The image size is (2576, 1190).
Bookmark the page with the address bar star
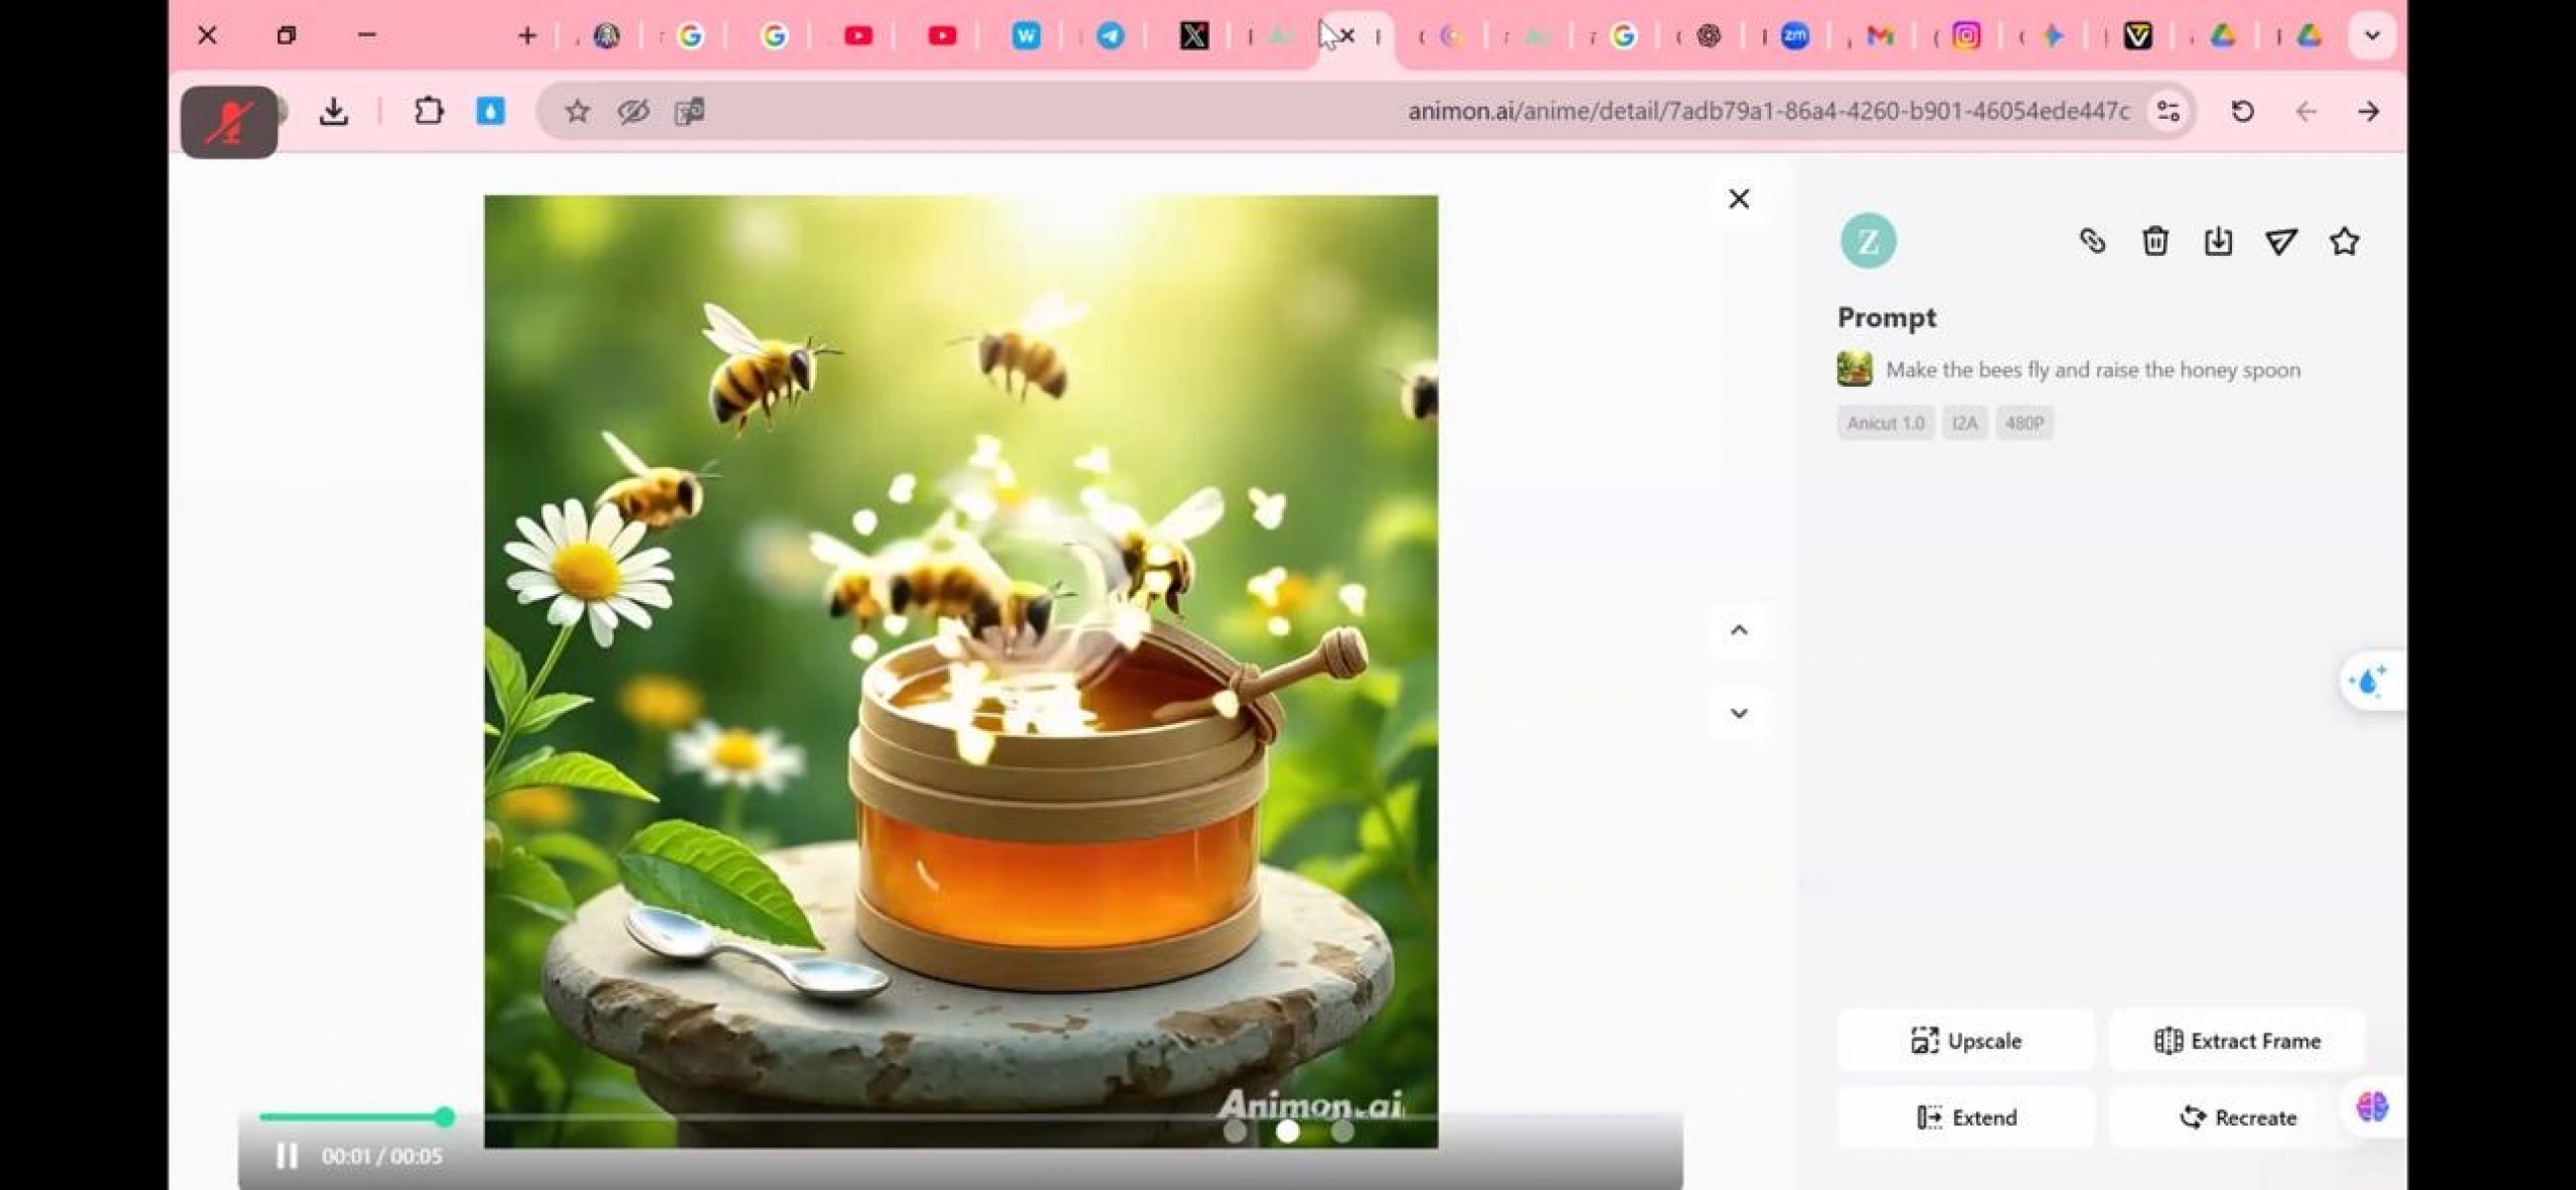pos(577,111)
